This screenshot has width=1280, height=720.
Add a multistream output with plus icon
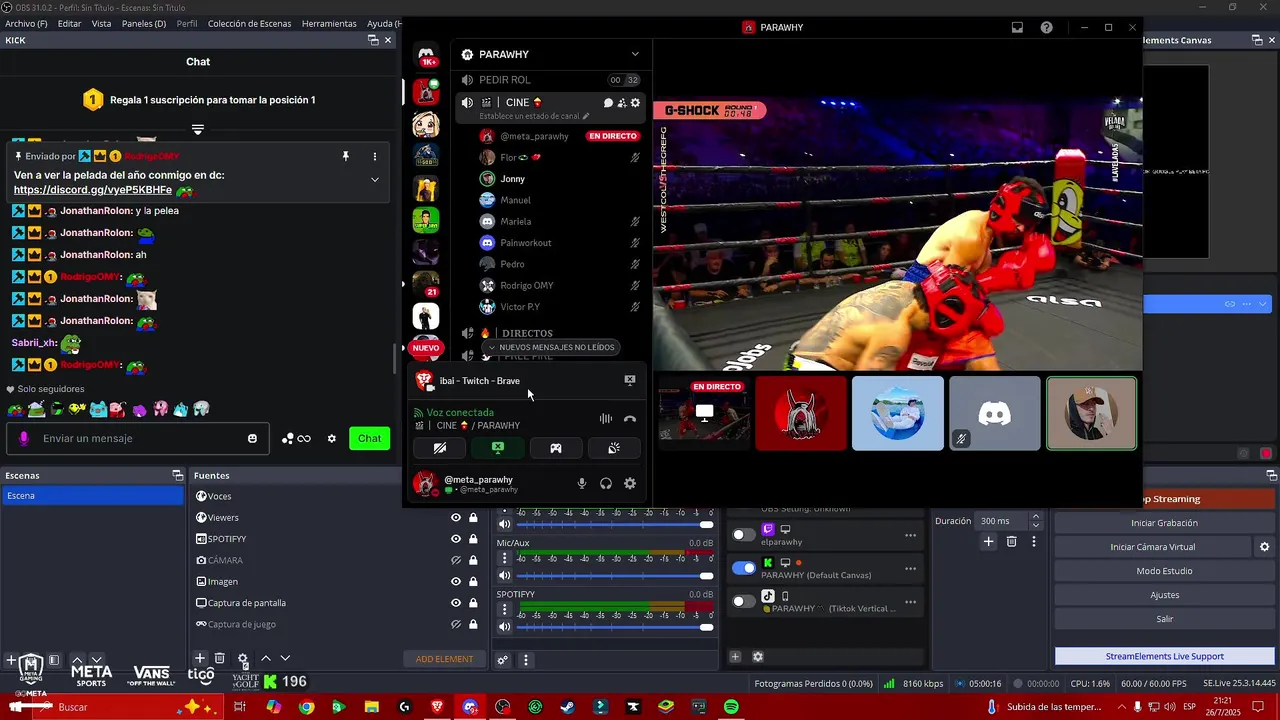click(735, 656)
